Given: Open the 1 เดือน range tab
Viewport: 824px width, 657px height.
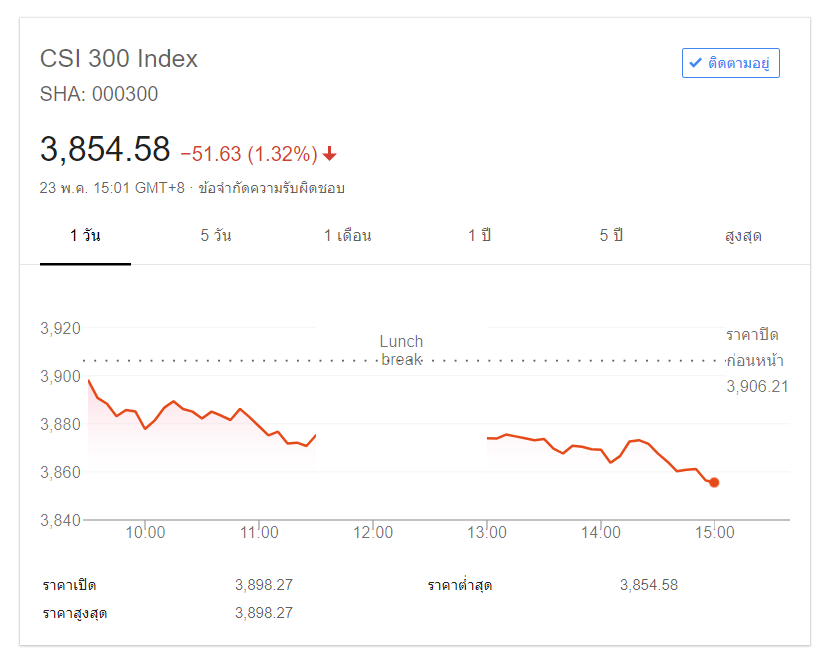Looking at the screenshot, I should coord(347,236).
